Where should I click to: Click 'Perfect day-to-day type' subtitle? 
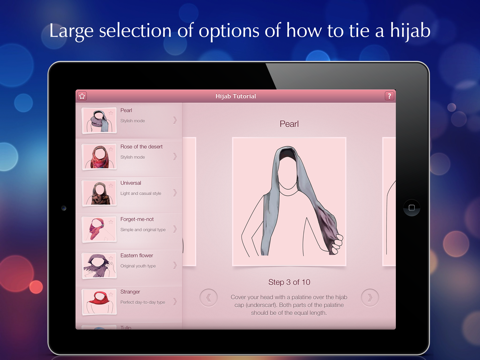click(143, 302)
